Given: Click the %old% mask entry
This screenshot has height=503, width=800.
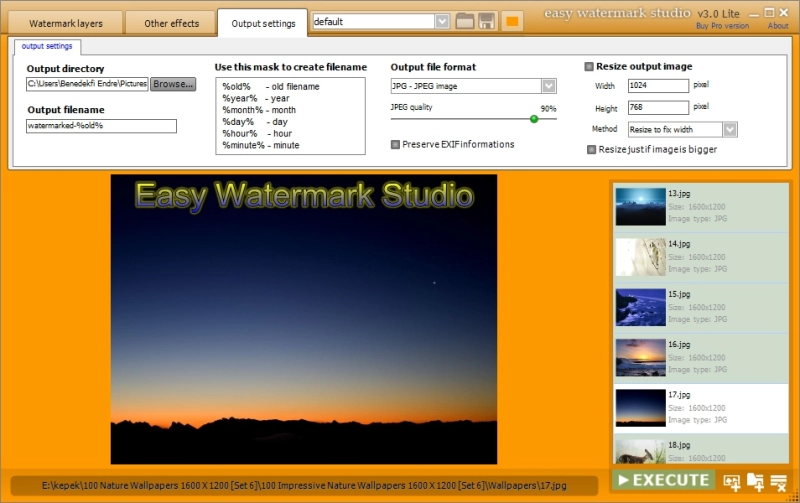Looking at the screenshot, I should point(270,87).
